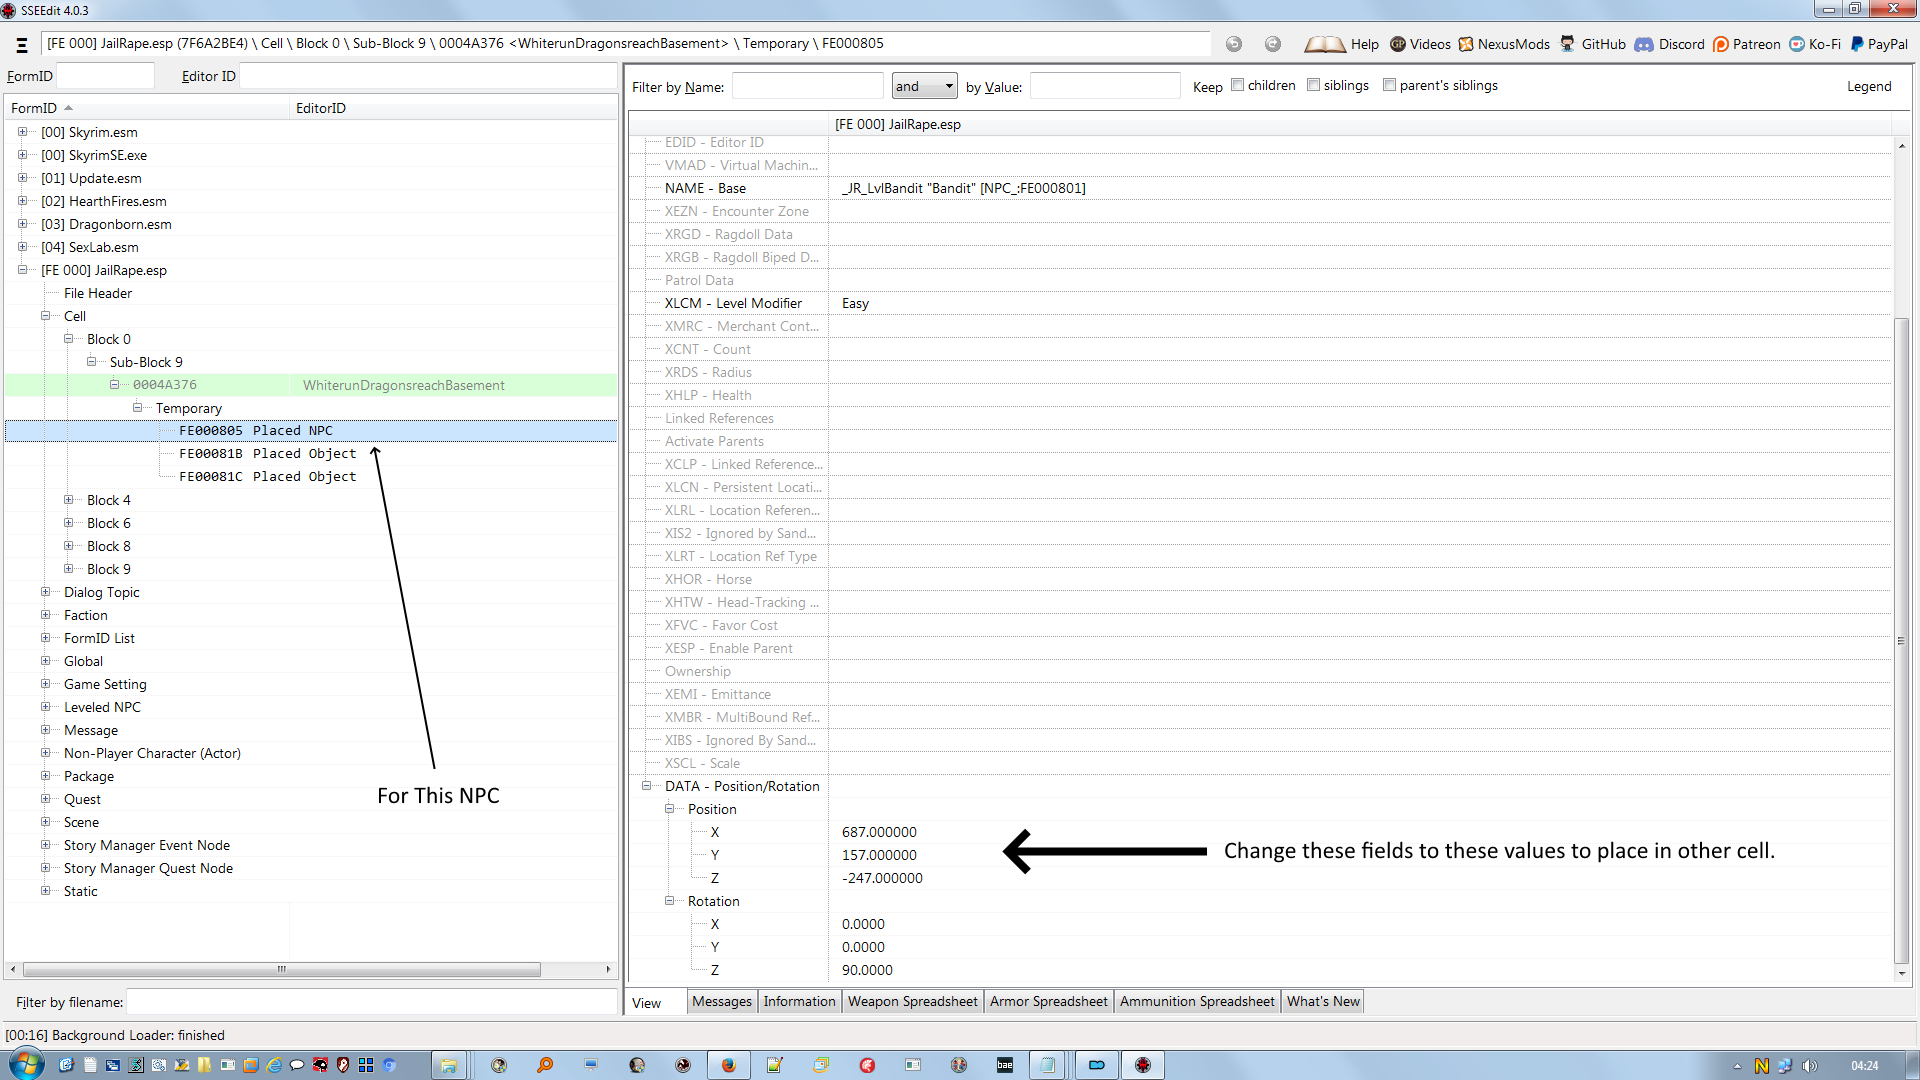Expand the Dialog Topic group

pyautogui.click(x=45, y=592)
